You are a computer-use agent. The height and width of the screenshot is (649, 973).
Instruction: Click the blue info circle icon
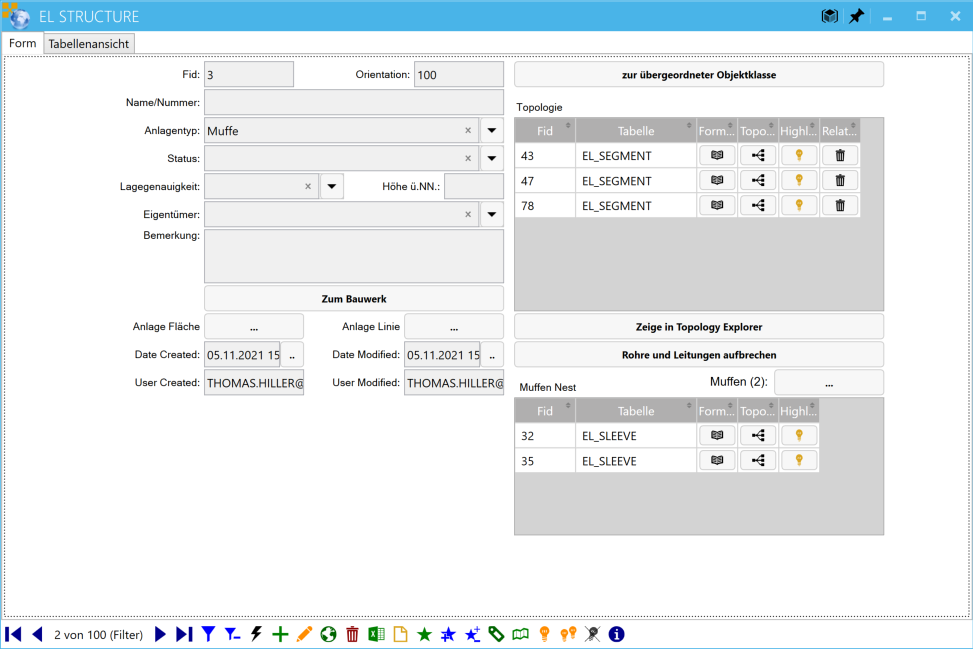coord(616,634)
